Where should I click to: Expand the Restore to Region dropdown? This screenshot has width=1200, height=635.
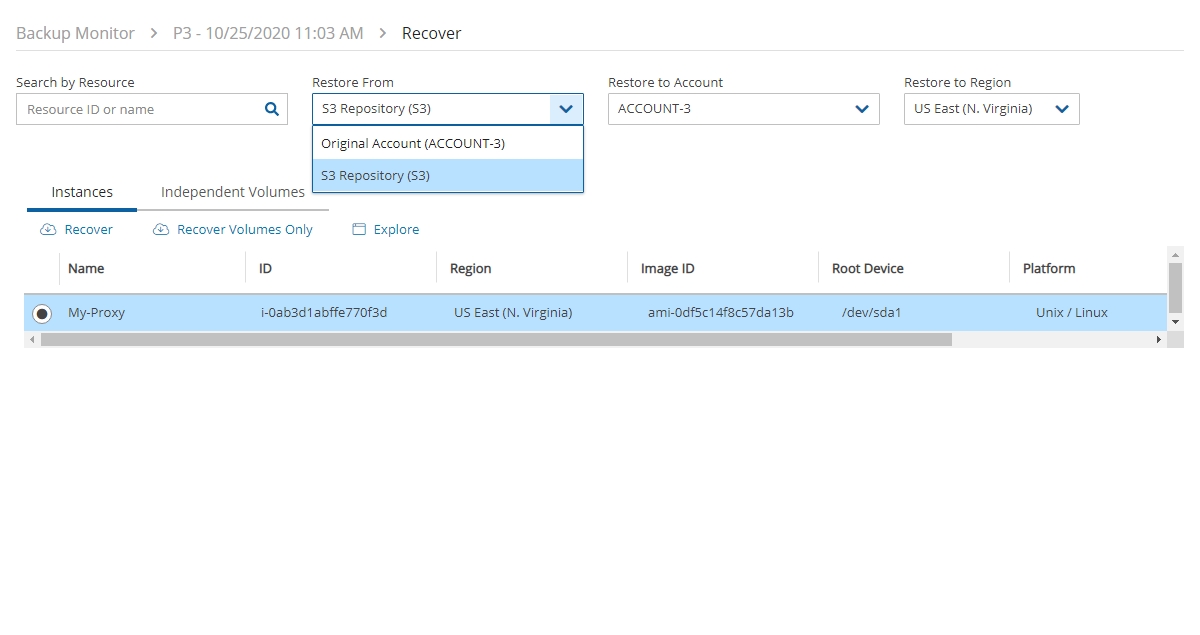click(1062, 109)
